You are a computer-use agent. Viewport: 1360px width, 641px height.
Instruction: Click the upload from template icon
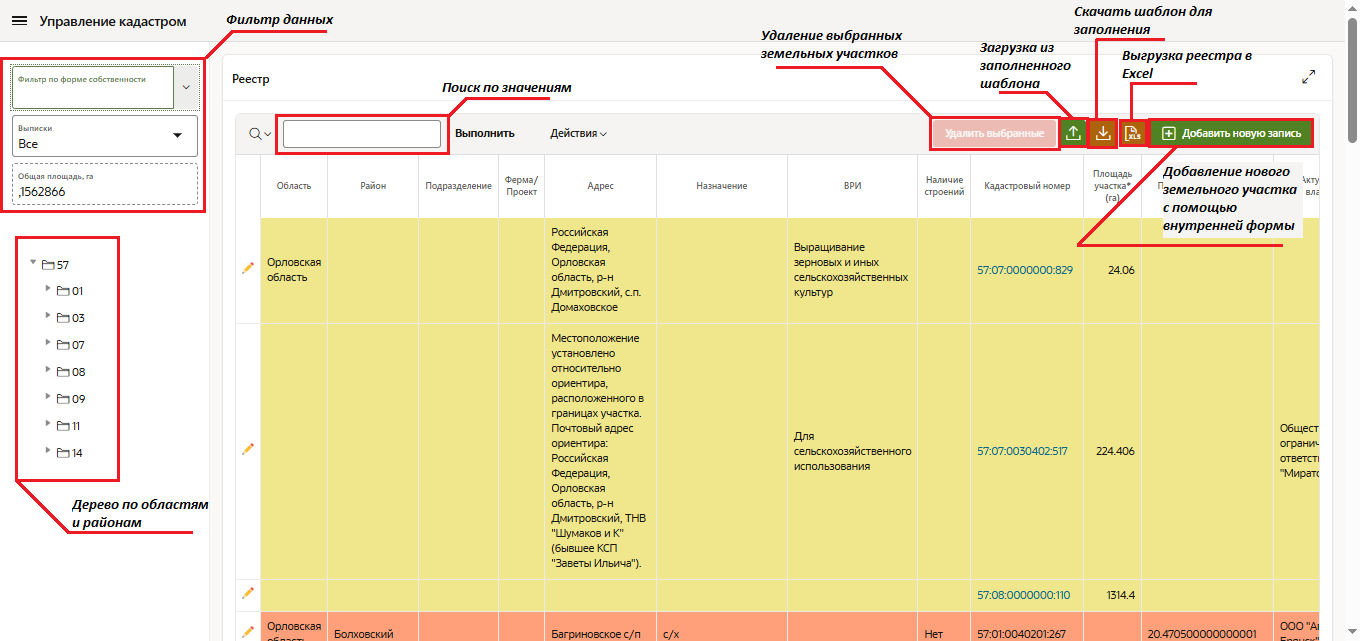(x=1073, y=133)
